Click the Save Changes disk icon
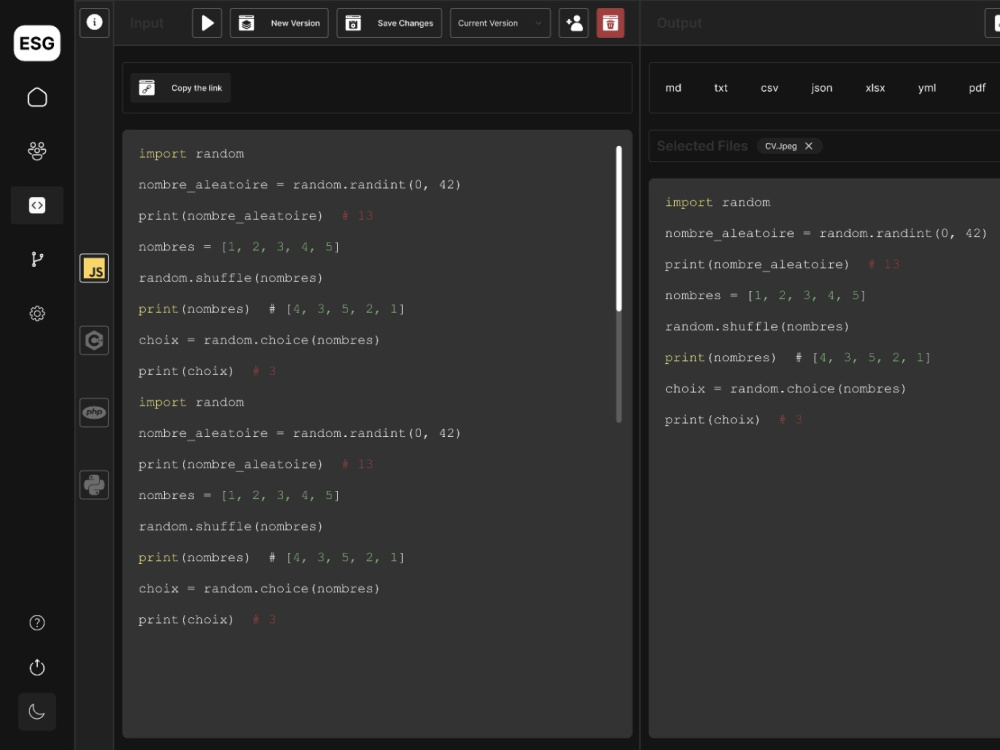This screenshot has width=1000, height=750. click(x=353, y=23)
